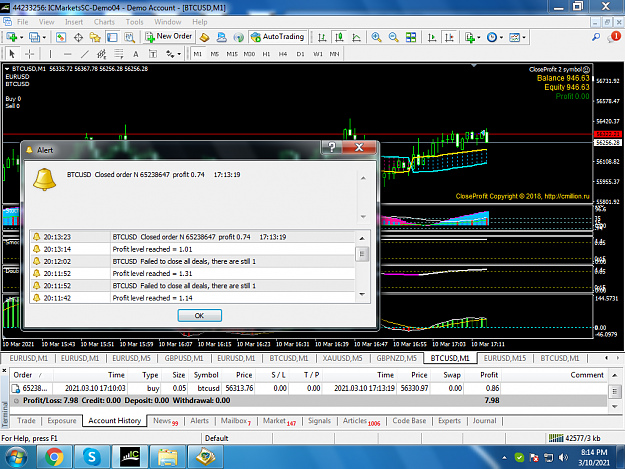Select the text tool A

pos(136,54)
